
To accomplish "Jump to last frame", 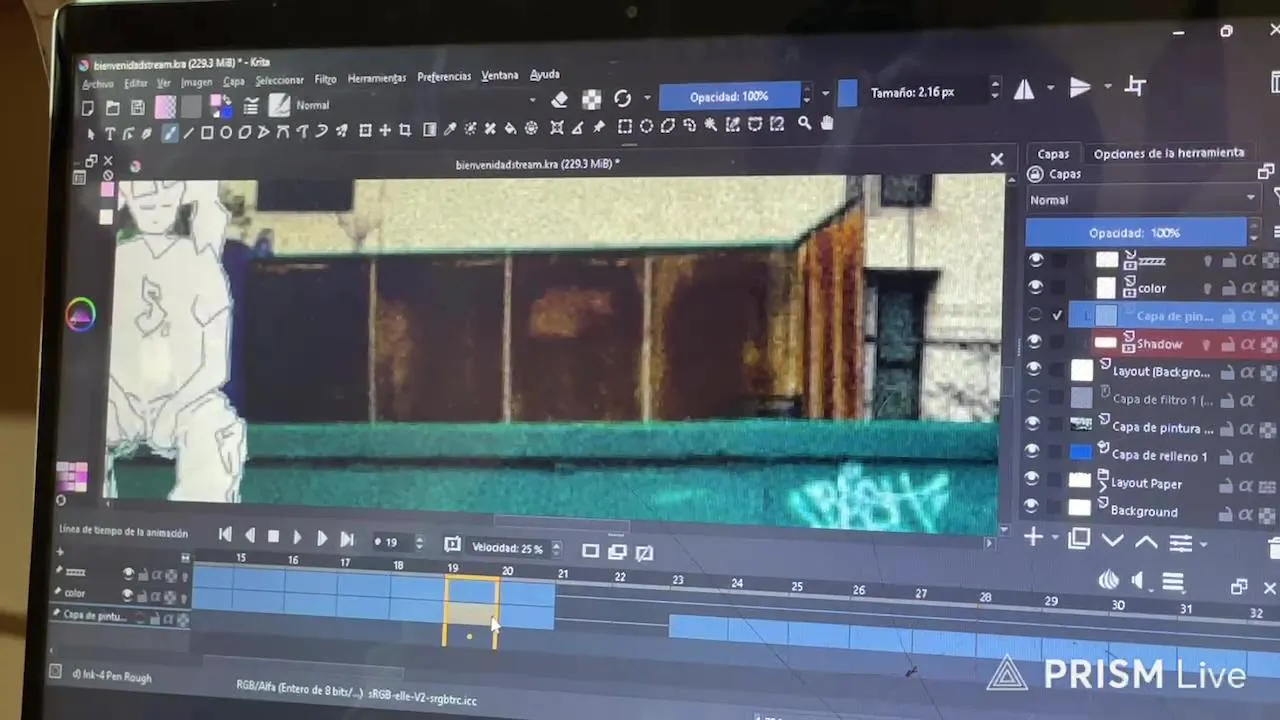I will [x=346, y=539].
